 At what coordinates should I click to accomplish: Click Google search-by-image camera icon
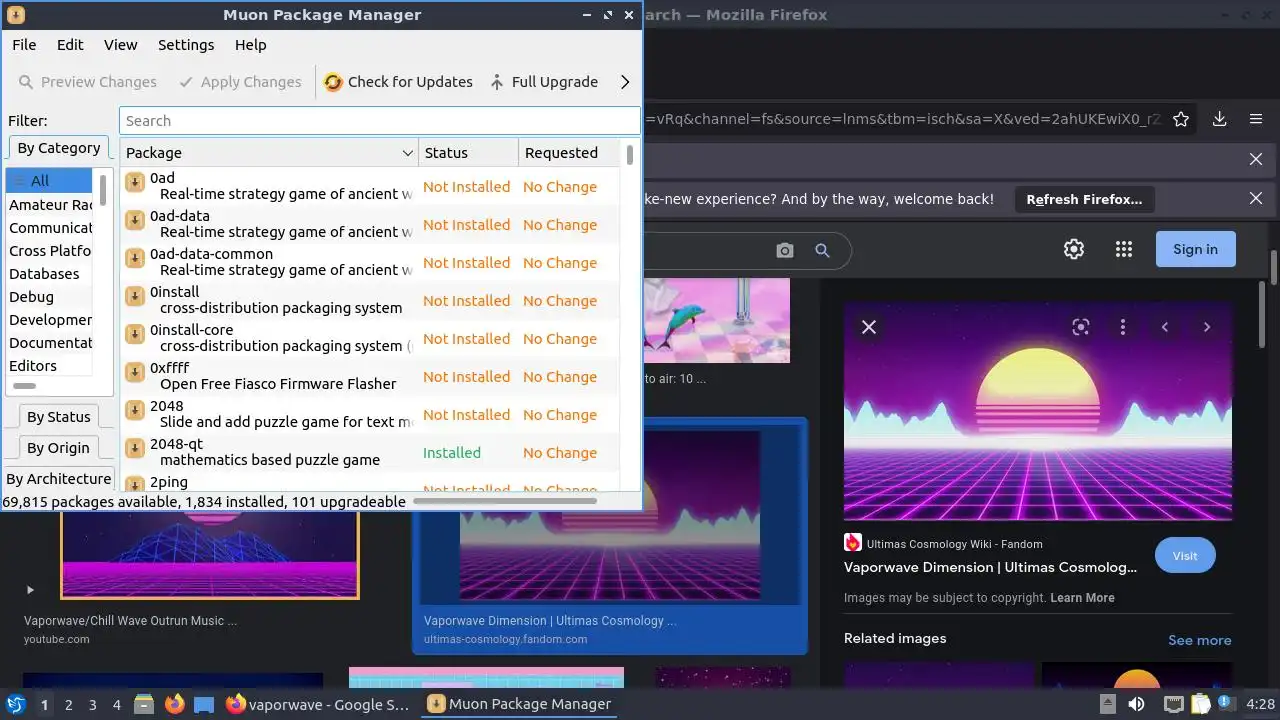[x=785, y=250]
